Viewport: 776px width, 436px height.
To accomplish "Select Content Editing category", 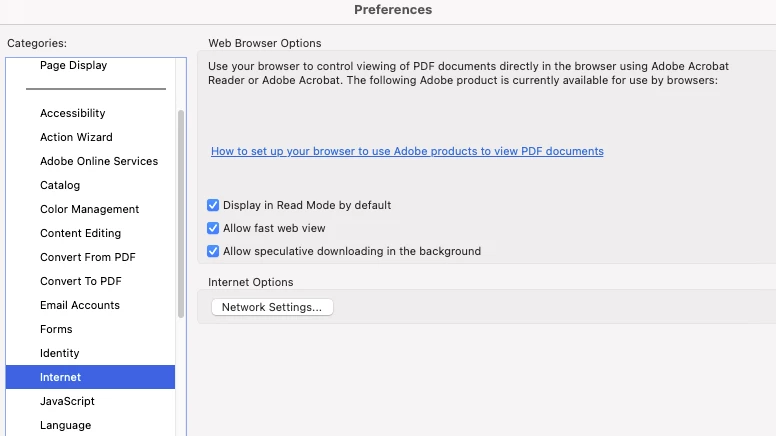I will tap(80, 233).
